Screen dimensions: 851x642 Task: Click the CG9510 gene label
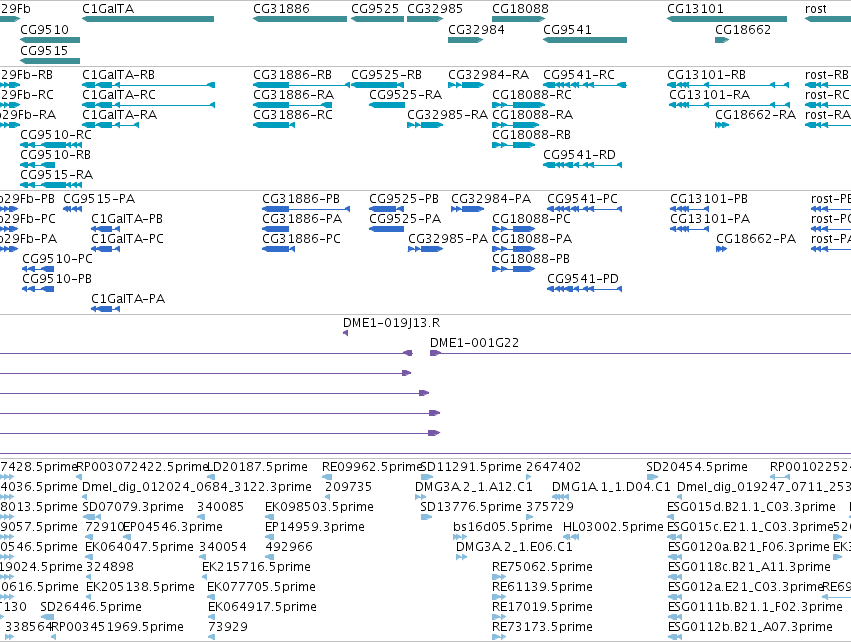click(45, 29)
